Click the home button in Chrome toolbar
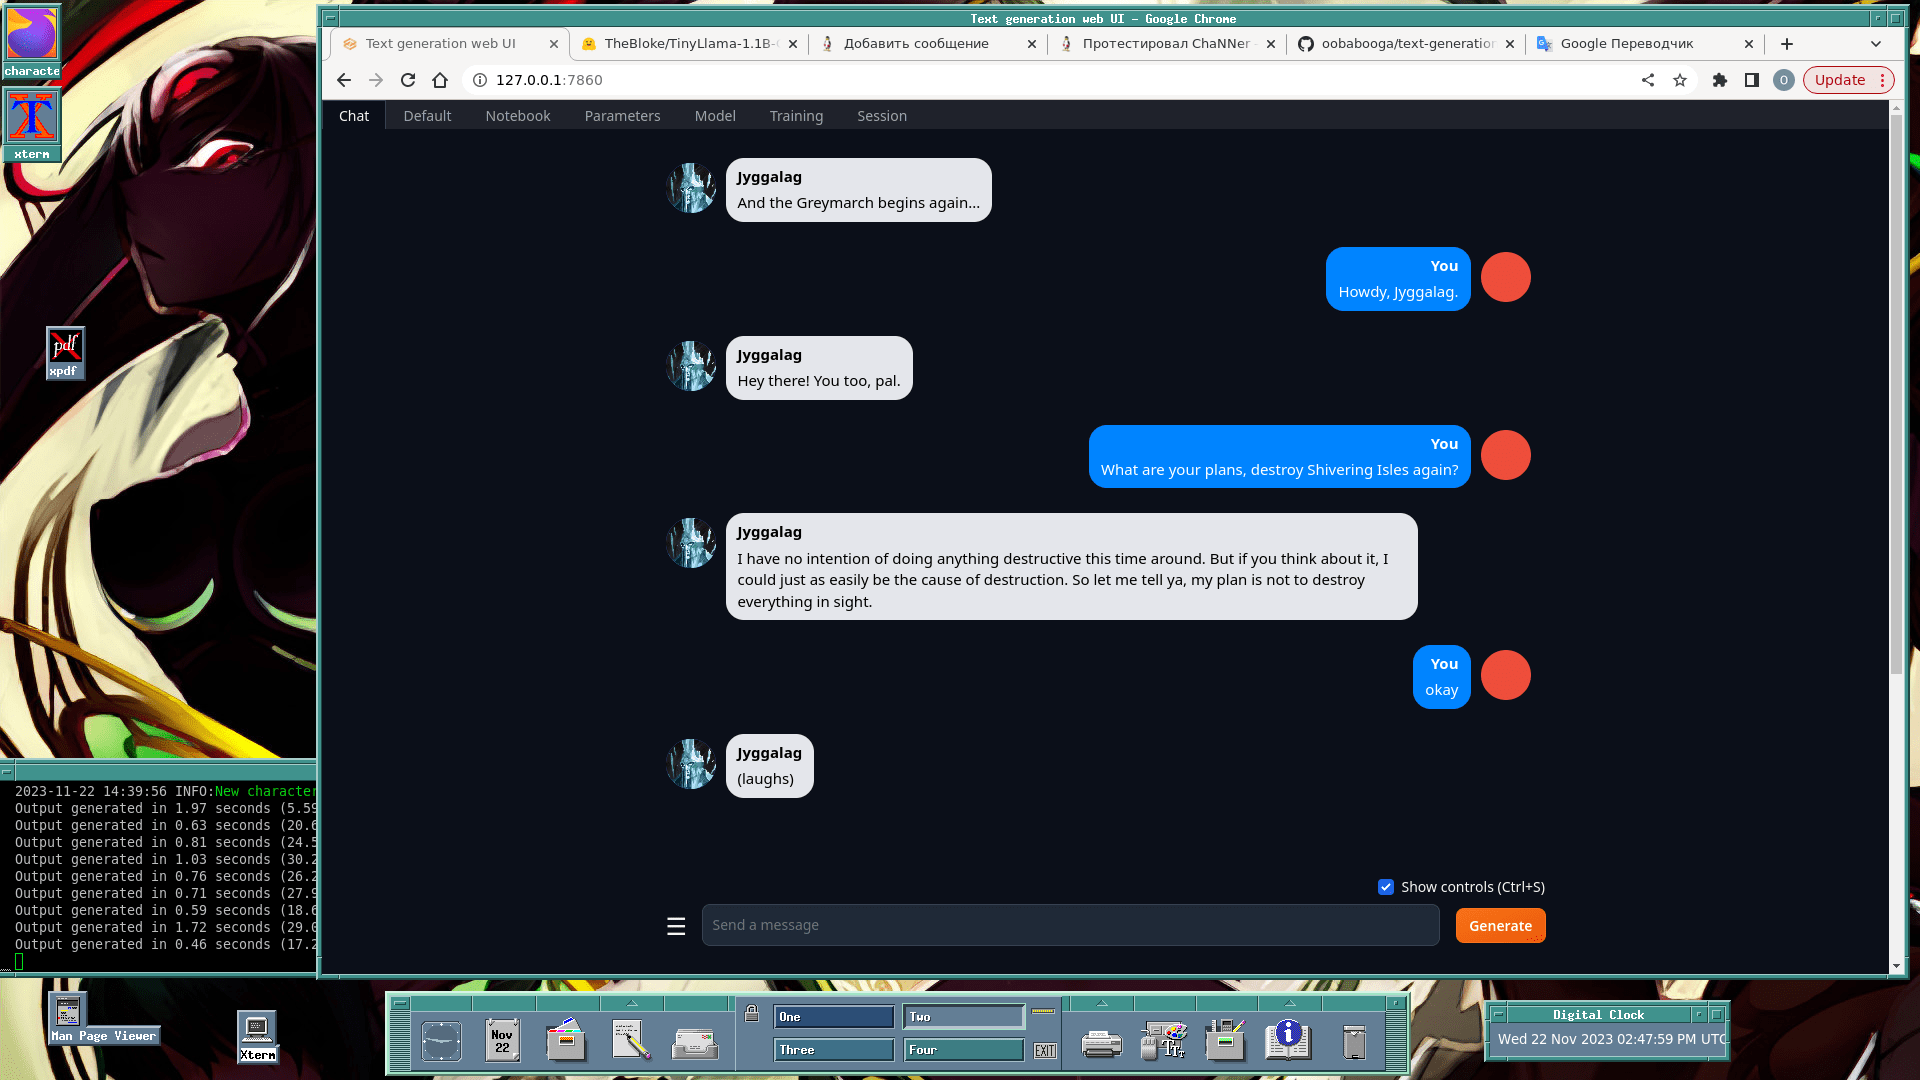The width and height of the screenshot is (1920, 1080). pyautogui.click(x=440, y=80)
